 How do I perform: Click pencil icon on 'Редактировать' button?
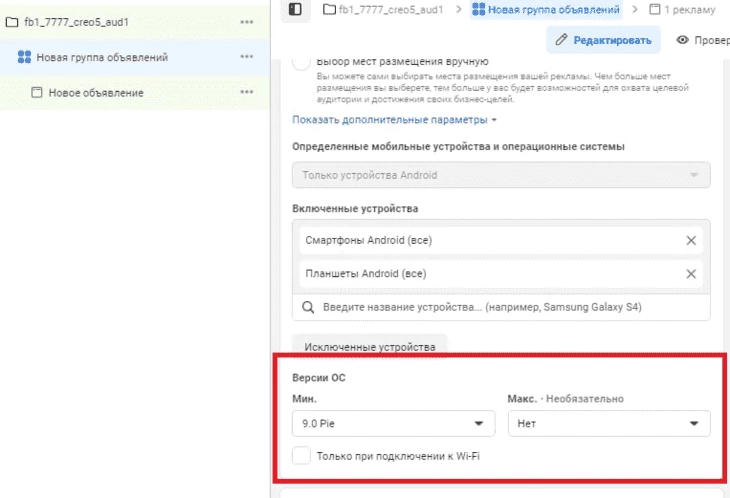(561, 40)
